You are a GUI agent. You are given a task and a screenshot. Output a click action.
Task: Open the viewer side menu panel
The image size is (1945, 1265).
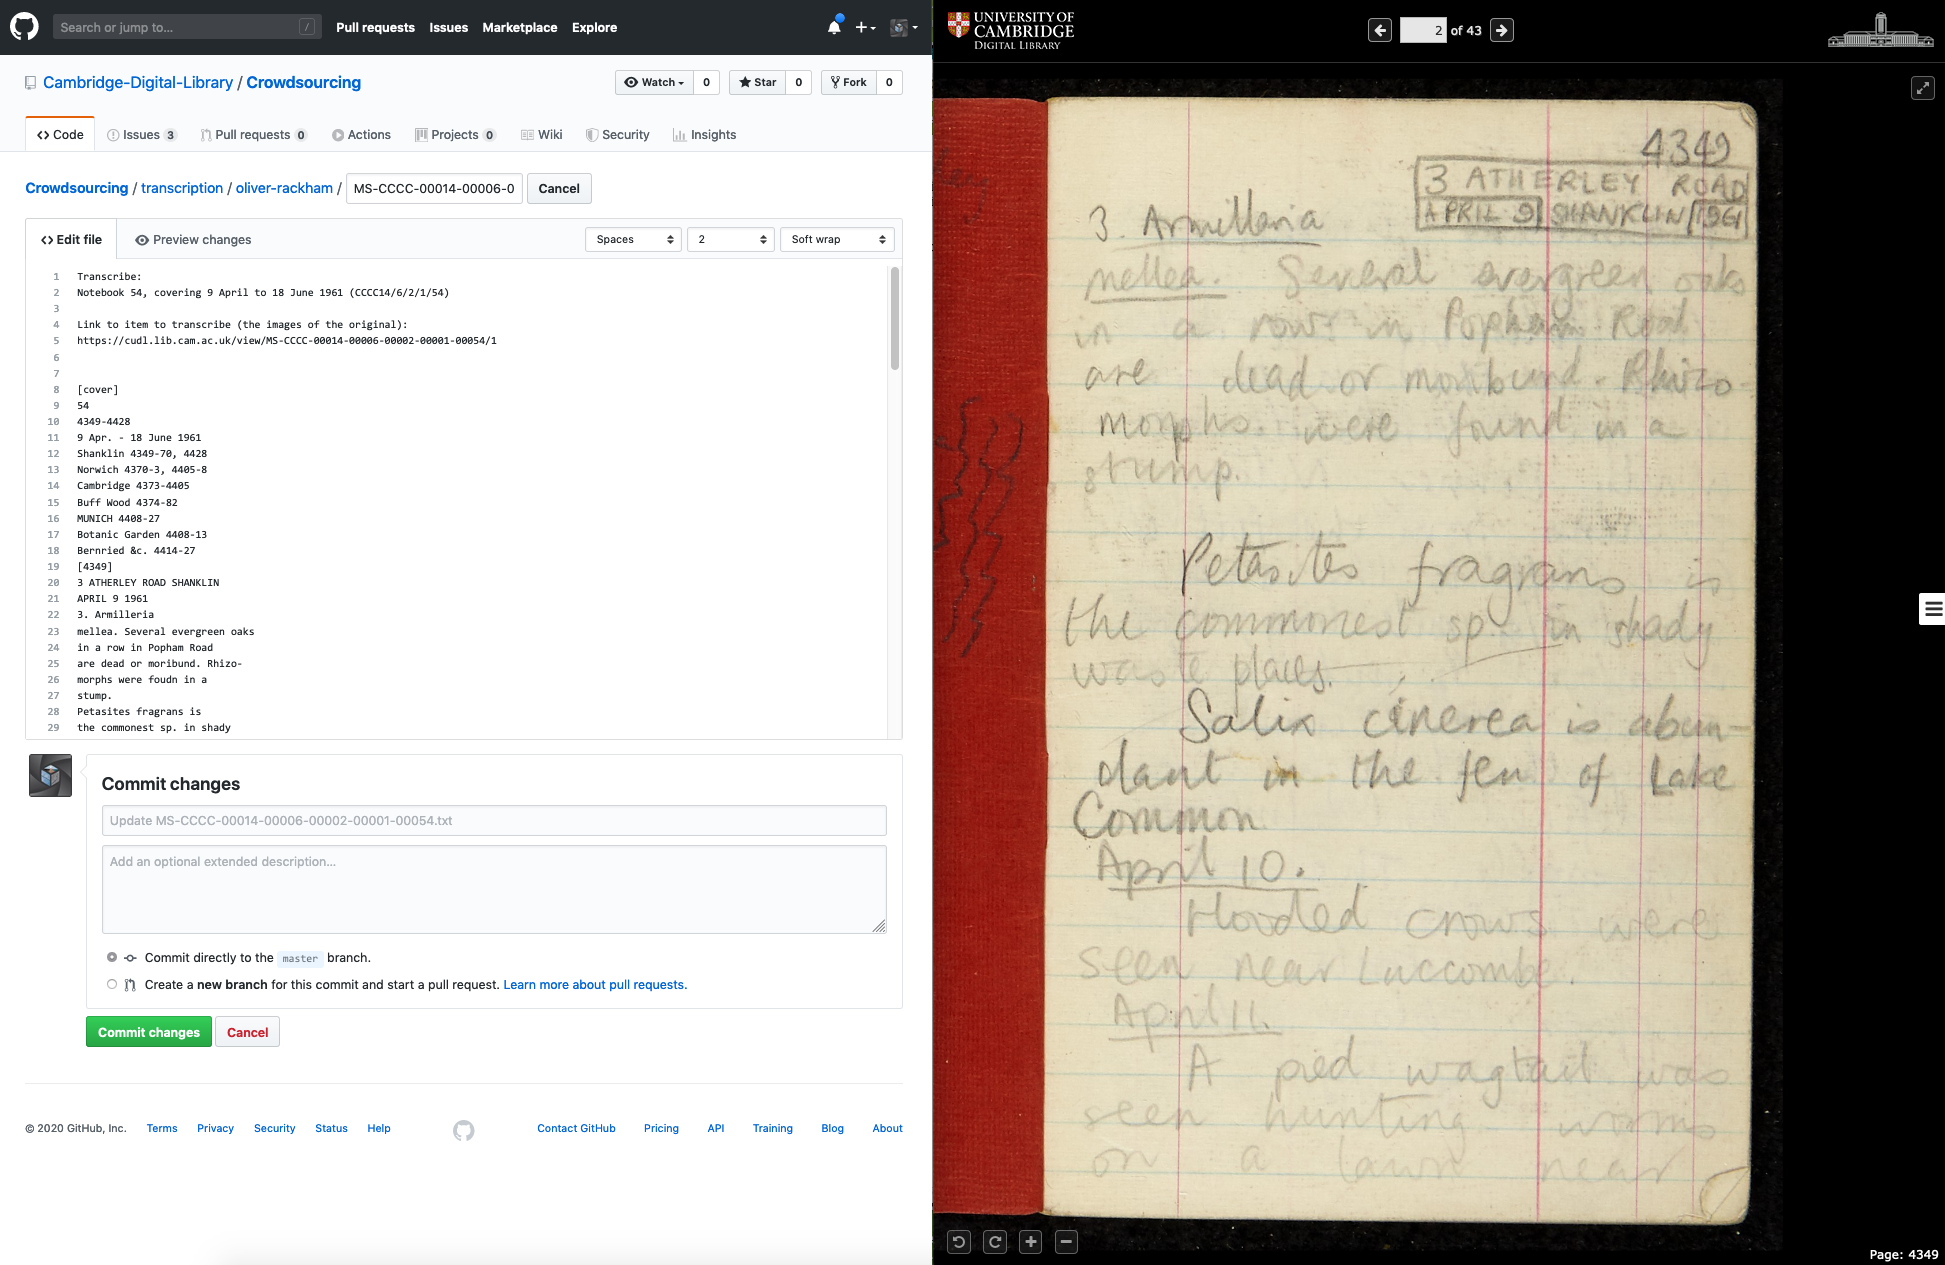click(x=1932, y=608)
